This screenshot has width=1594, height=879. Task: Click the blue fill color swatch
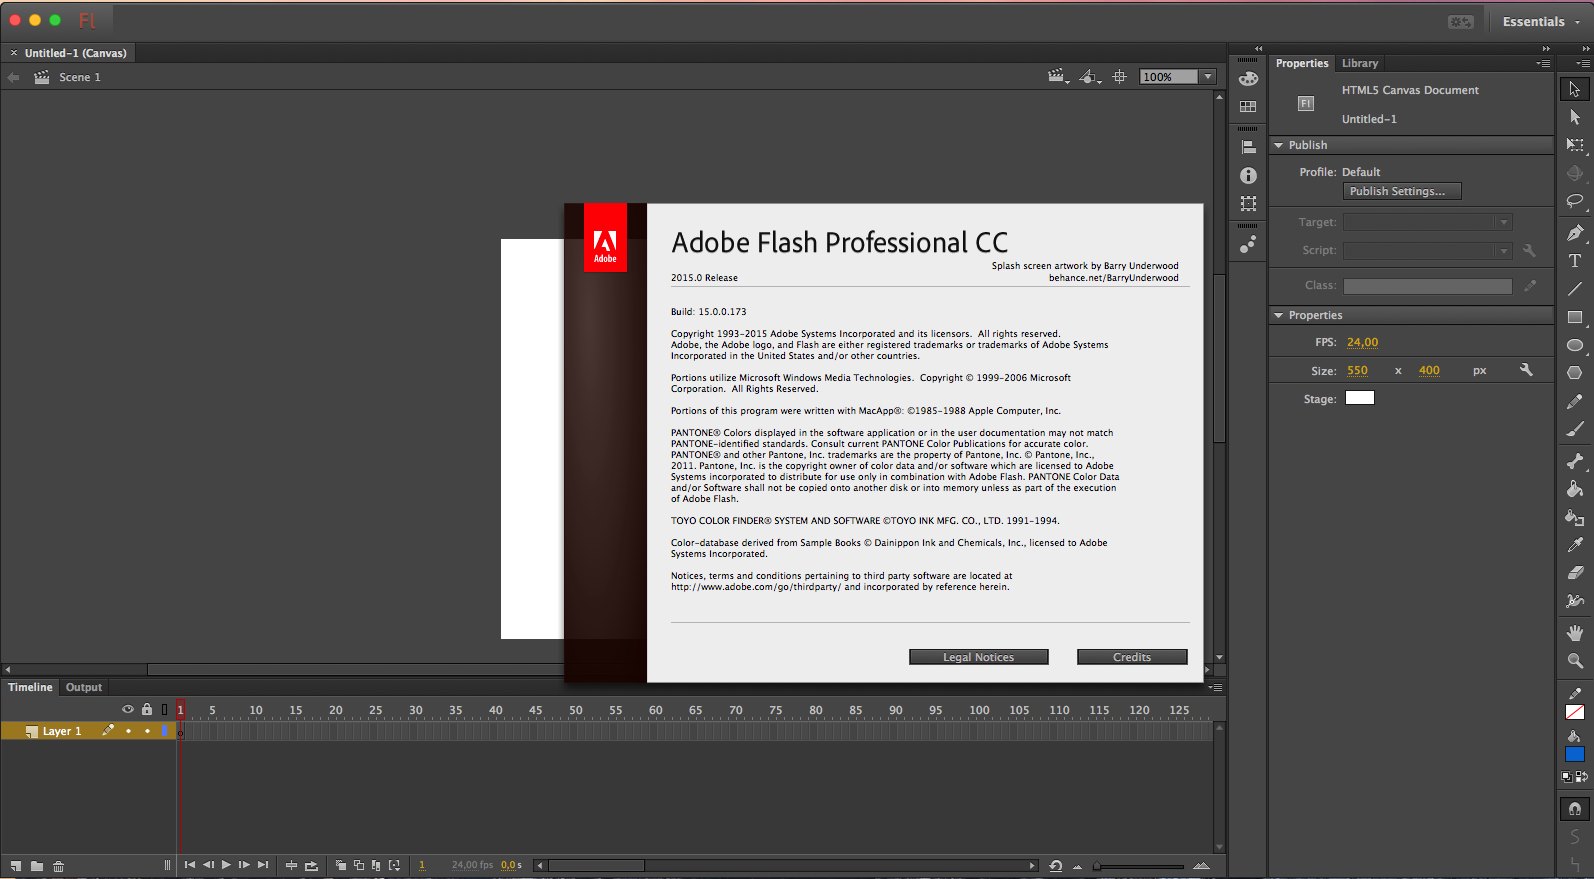click(x=1575, y=755)
